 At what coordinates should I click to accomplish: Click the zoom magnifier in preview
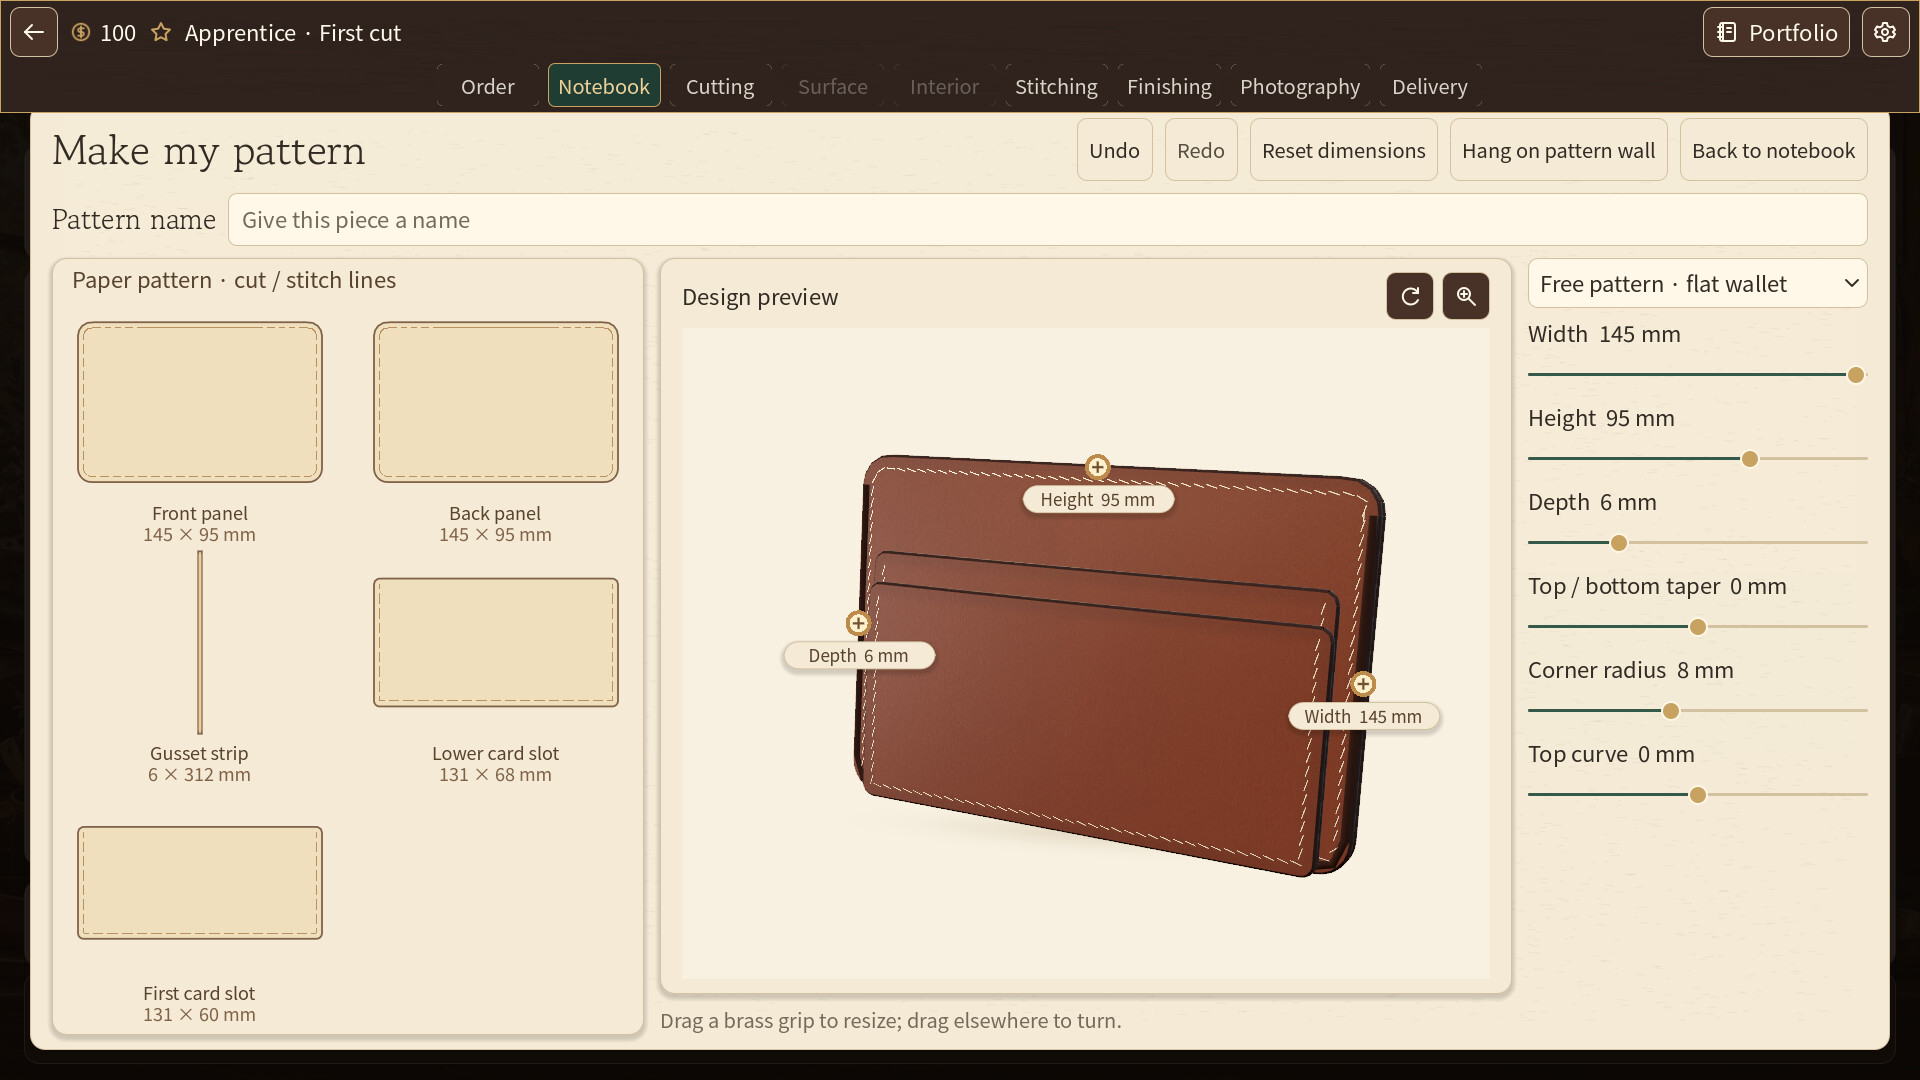[1466, 296]
